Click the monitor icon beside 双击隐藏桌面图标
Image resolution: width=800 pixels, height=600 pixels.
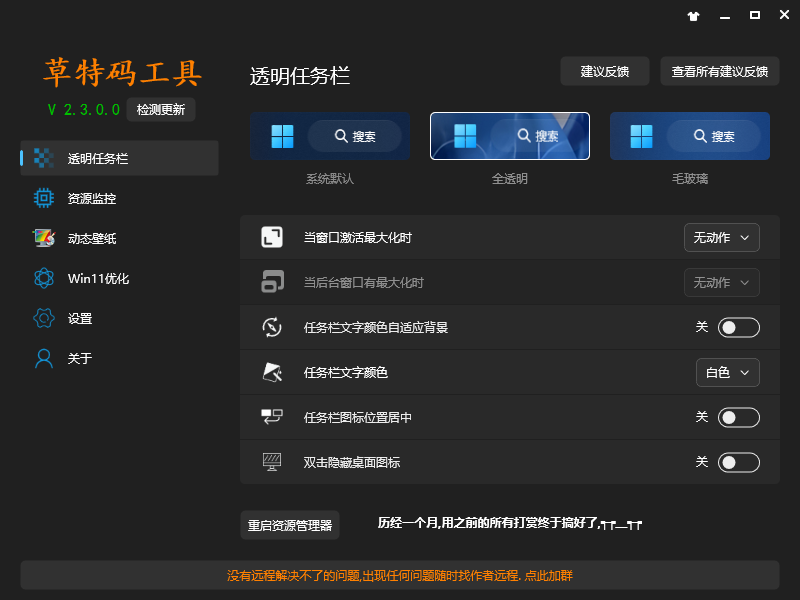point(272,462)
